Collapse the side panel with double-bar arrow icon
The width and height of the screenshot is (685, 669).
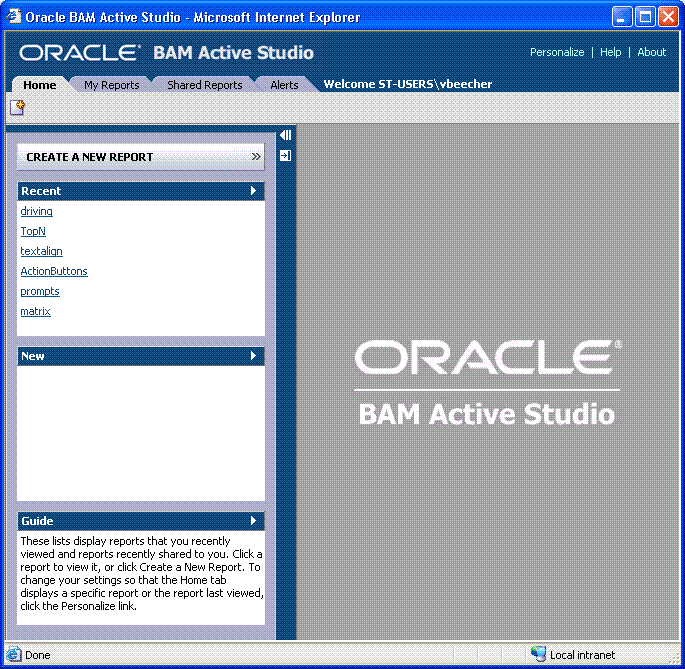pos(286,135)
